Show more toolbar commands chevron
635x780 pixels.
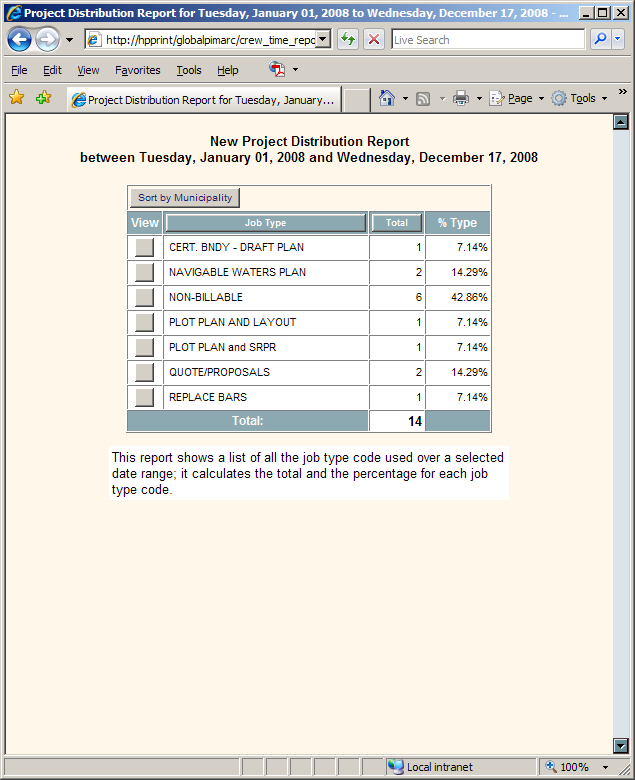pos(622,92)
